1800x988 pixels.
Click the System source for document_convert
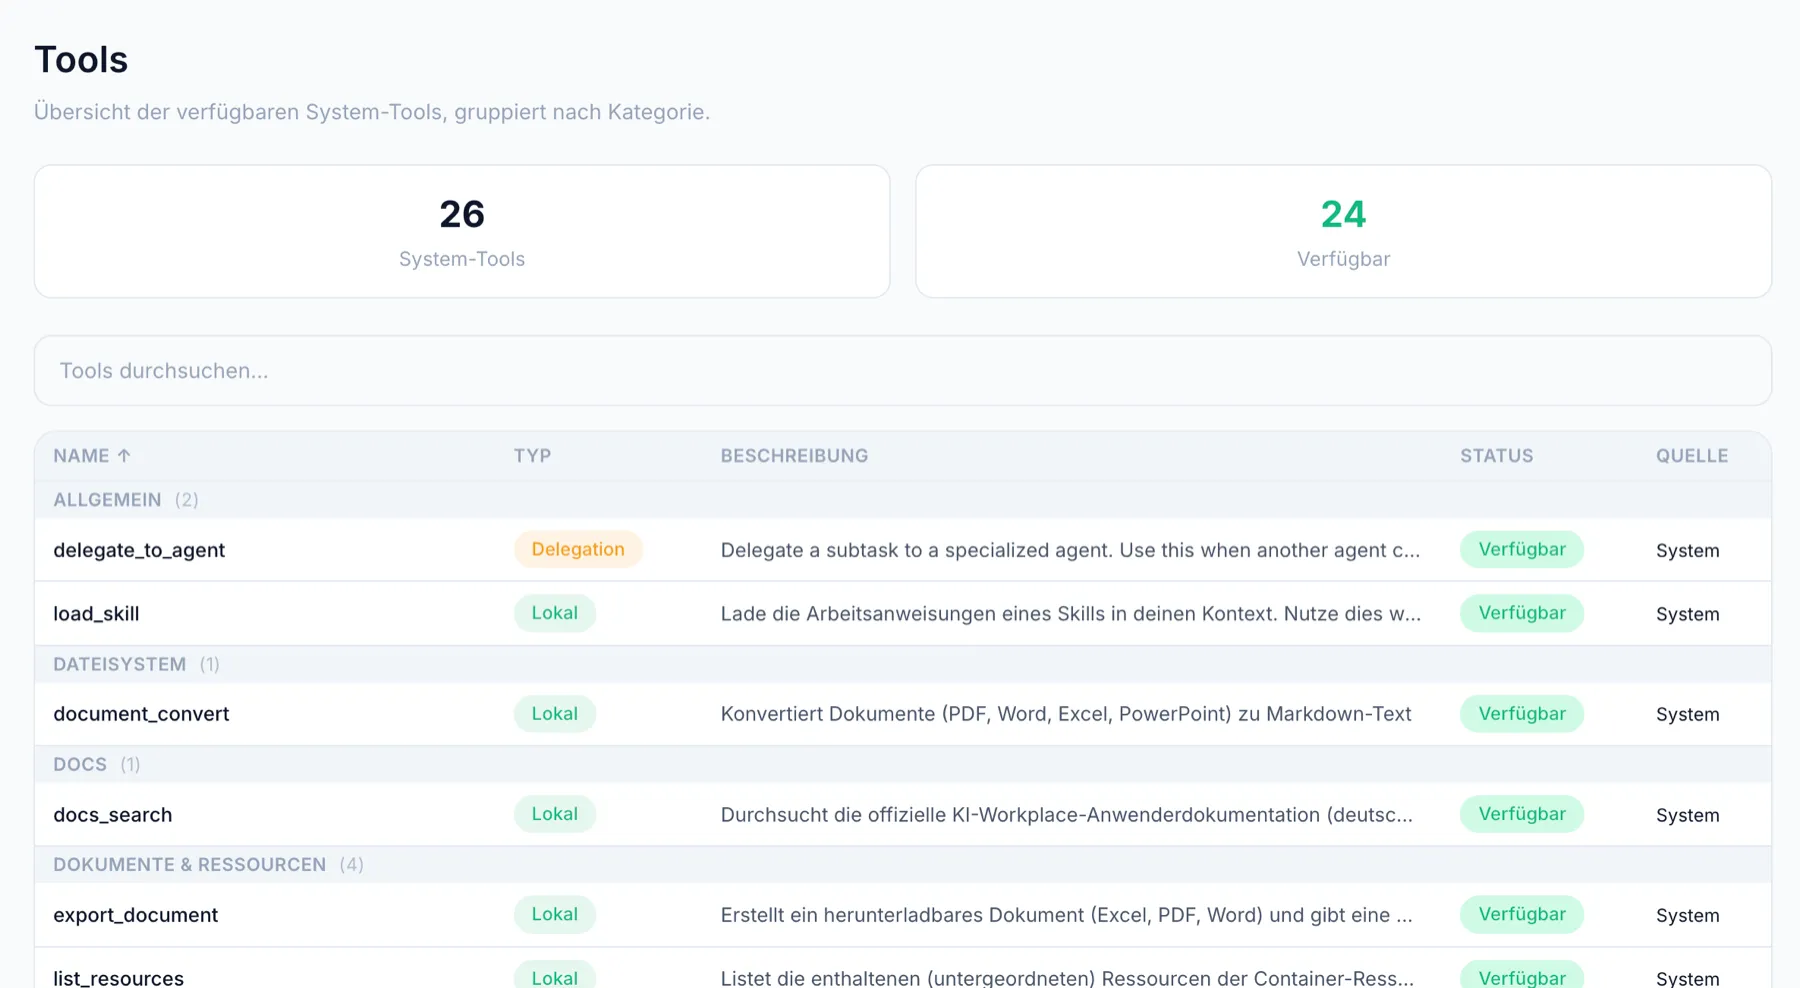click(1688, 715)
